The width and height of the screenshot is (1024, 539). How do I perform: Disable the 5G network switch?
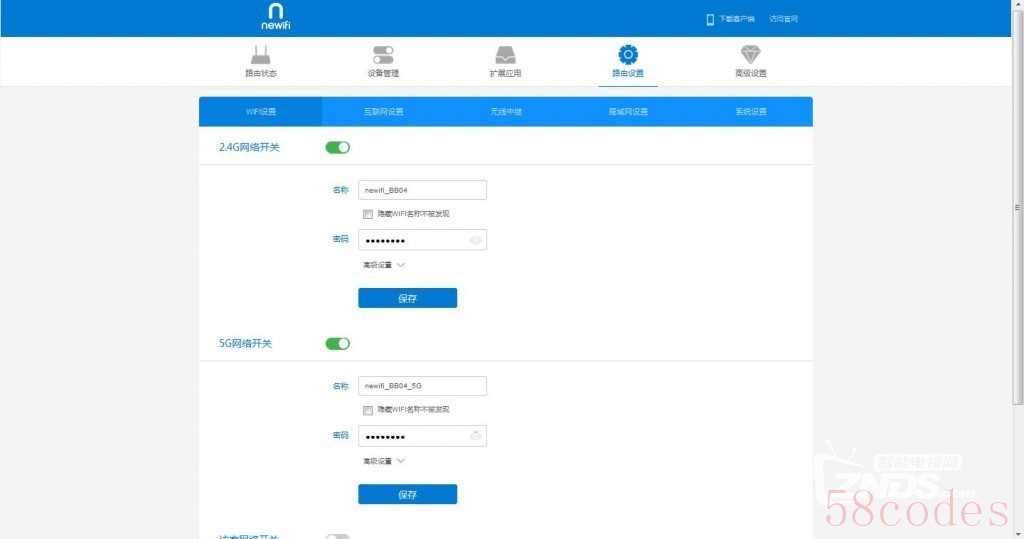point(338,344)
